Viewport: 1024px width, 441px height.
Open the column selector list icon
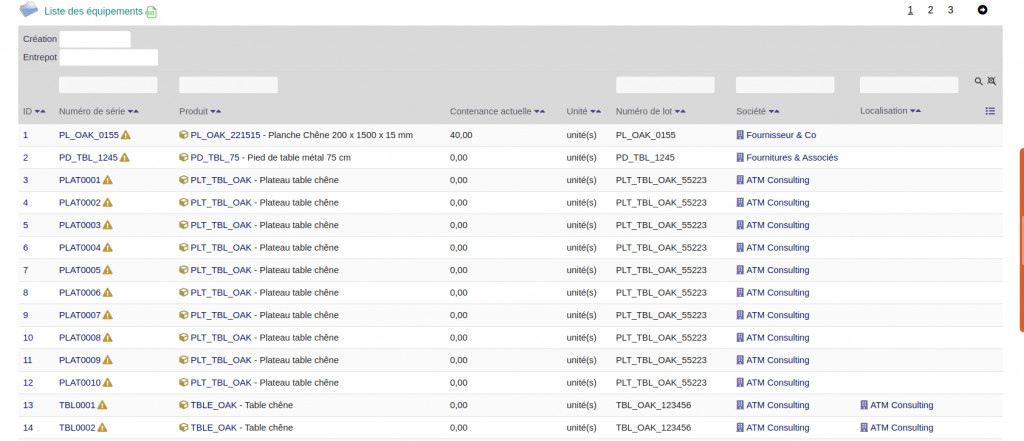[990, 111]
